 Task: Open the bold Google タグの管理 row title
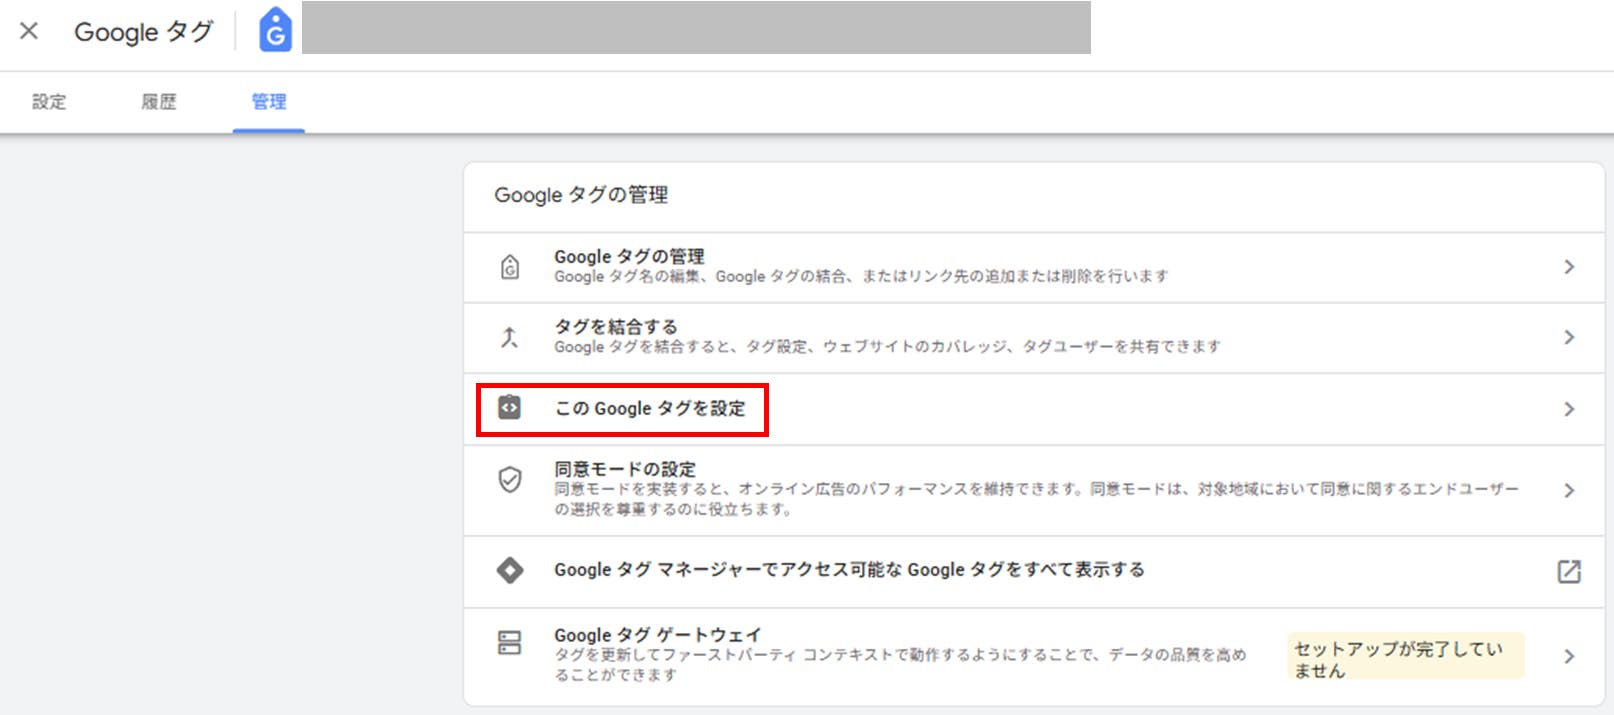pyautogui.click(x=629, y=257)
